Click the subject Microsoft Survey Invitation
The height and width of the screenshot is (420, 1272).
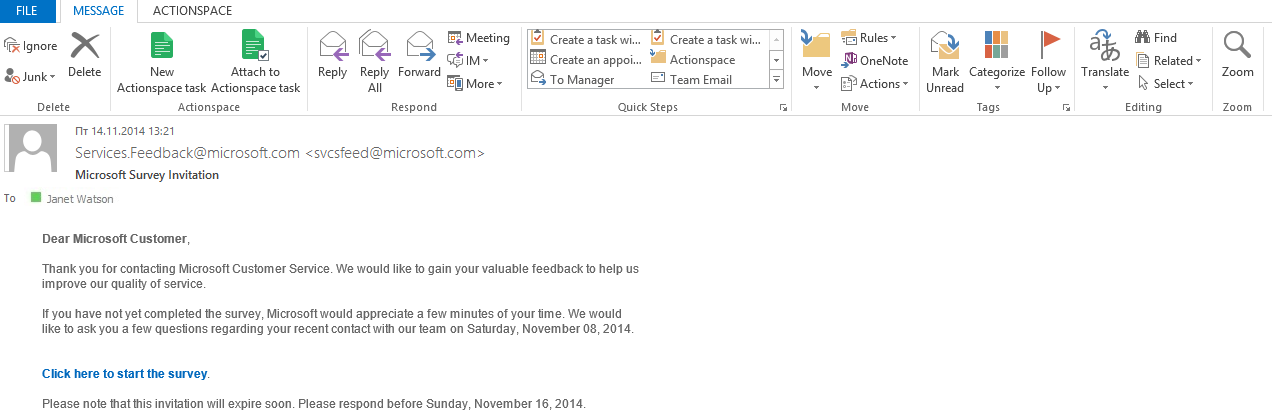pyautogui.click(x=147, y=175)
